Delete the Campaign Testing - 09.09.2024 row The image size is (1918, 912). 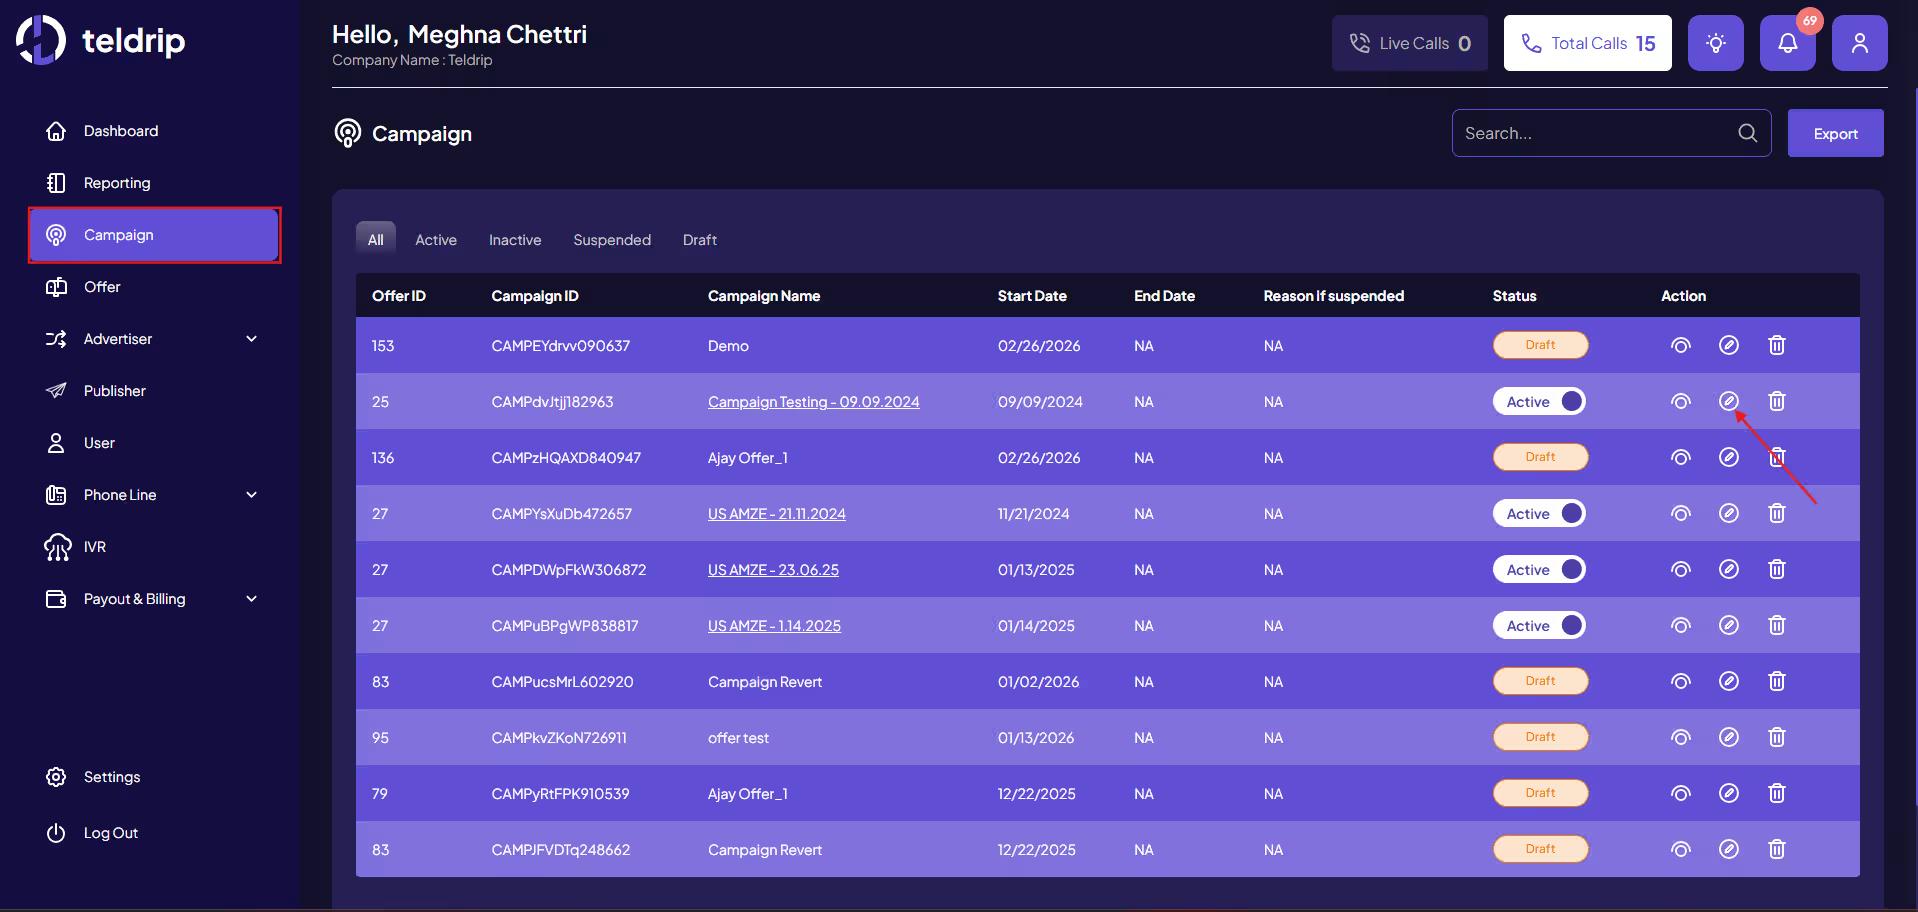click(1776, 401)
